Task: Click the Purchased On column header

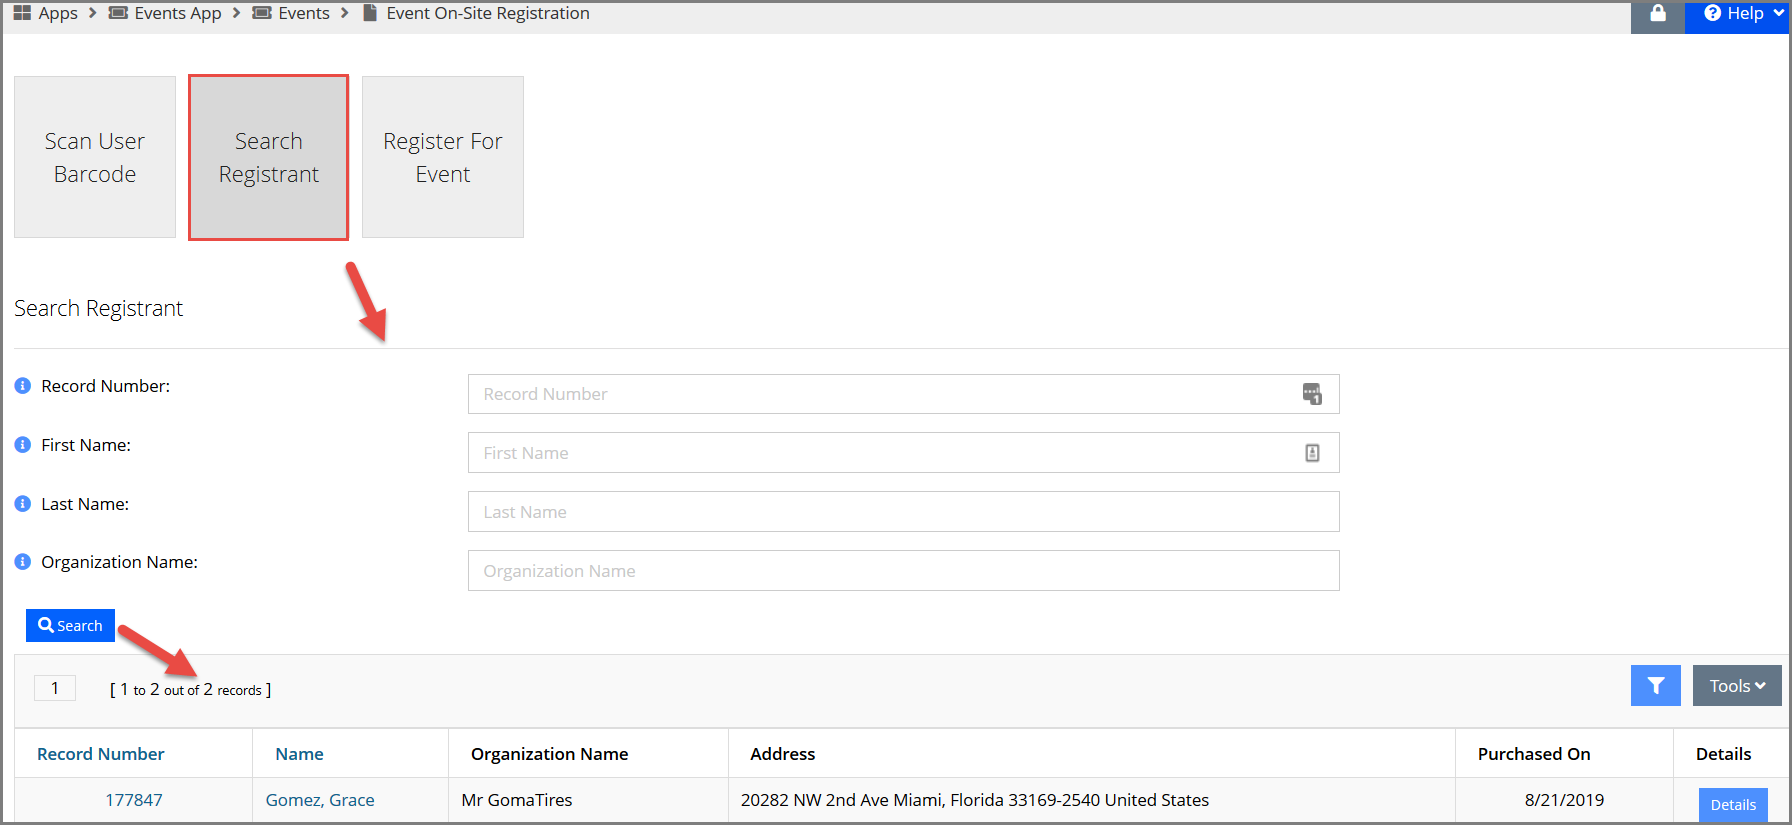Action: pos(1534,754)
